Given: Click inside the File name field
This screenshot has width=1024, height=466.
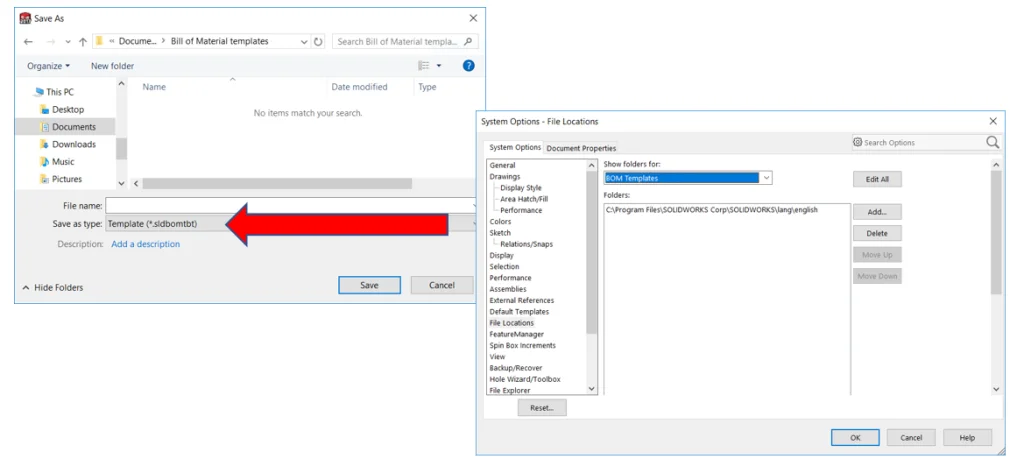Looking at the screenshot, I should pyautogui.click(x=290, y=205).
